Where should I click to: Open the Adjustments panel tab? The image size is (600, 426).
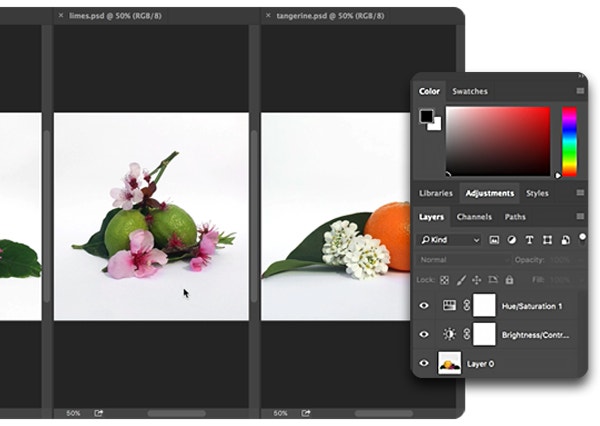pyautogui.click(x=489, y=193)
